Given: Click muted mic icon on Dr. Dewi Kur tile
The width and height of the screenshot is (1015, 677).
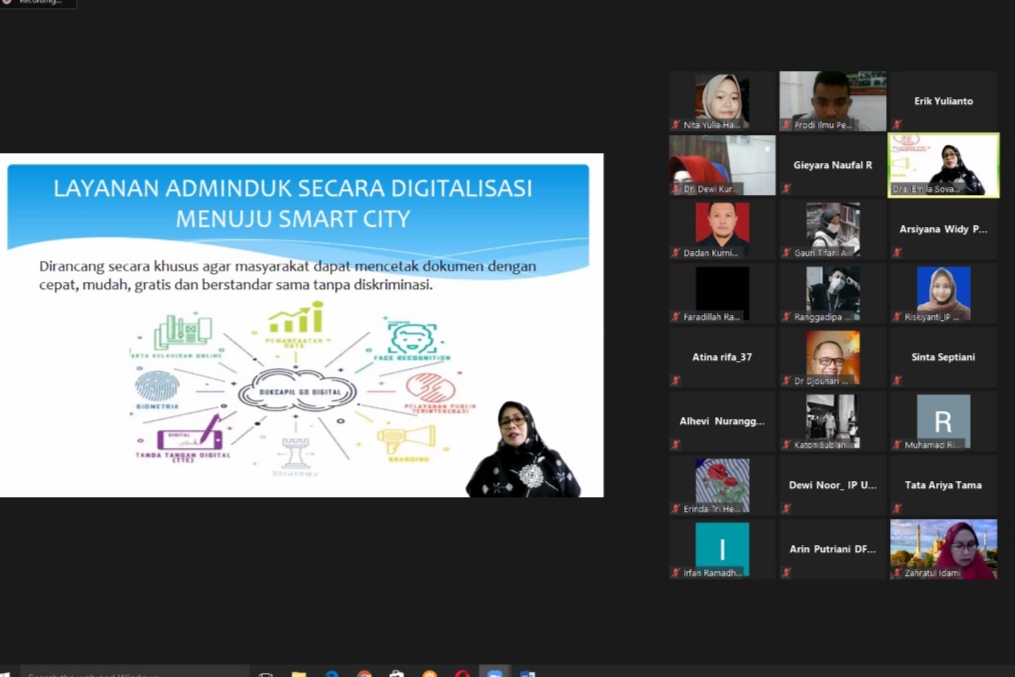Looking at the screenshot, I should click(676, 188).
